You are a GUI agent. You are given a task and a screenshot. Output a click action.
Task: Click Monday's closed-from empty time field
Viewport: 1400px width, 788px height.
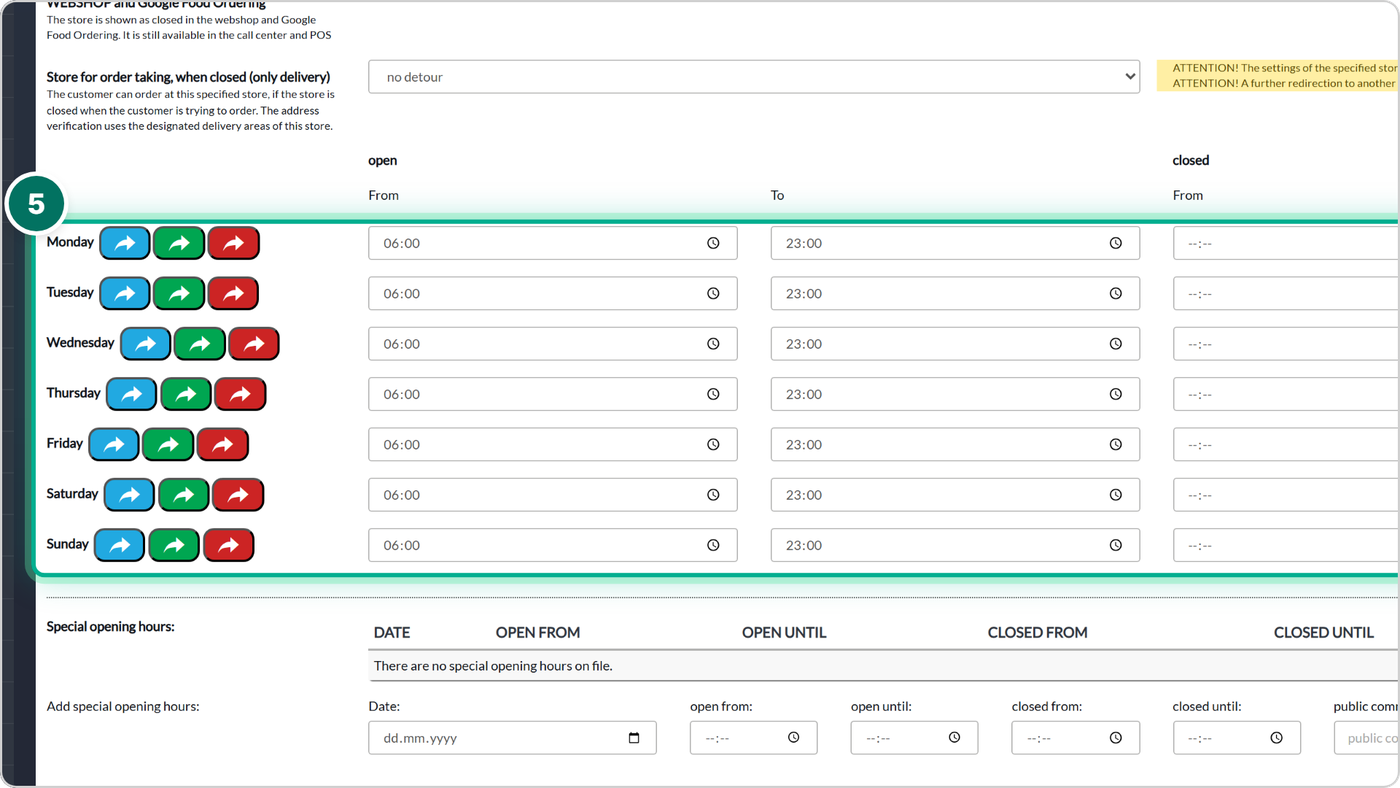tap(1286, 243)
